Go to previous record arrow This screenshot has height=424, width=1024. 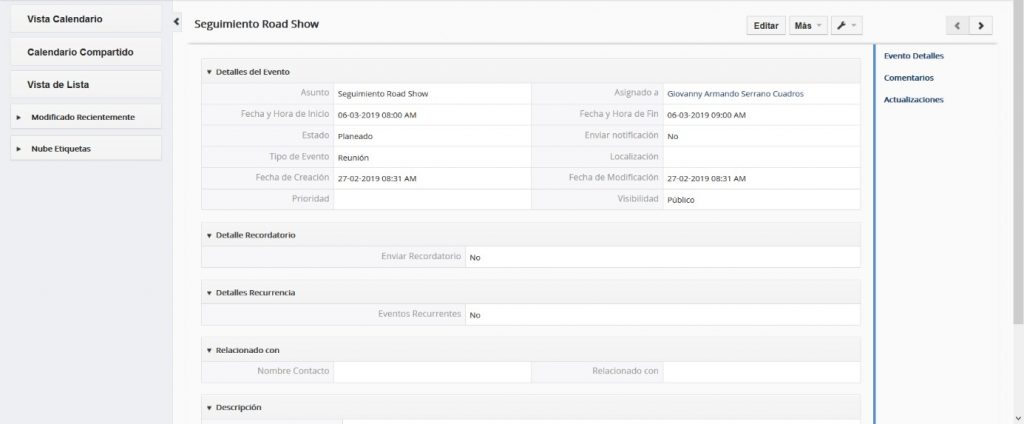957,26
